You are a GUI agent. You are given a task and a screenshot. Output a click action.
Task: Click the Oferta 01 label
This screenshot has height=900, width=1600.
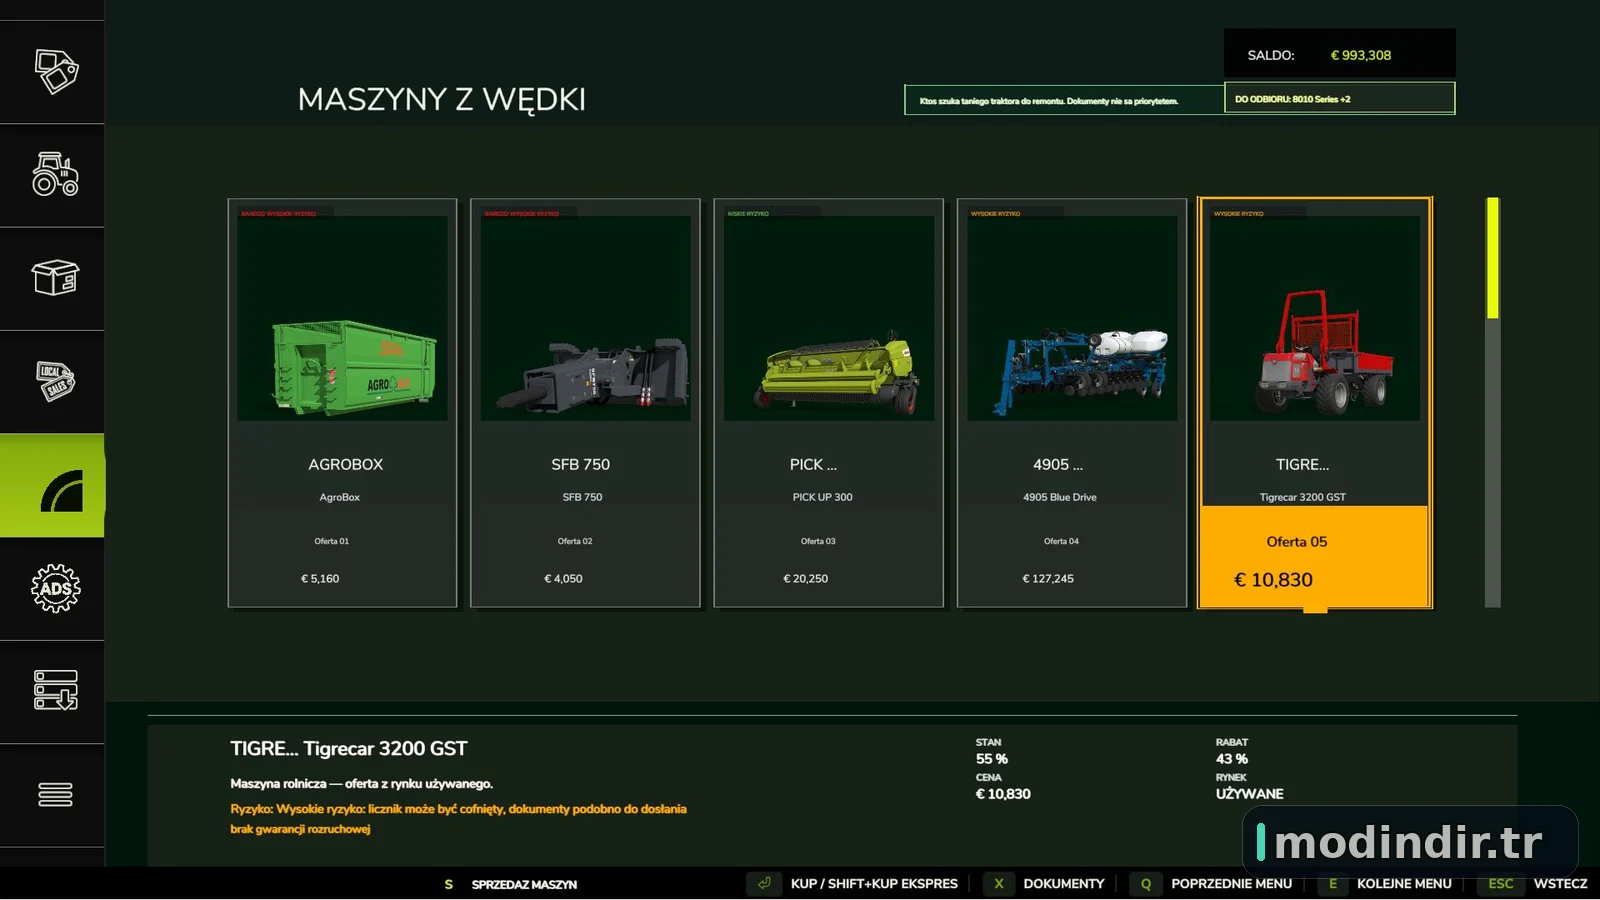point(332,541)
